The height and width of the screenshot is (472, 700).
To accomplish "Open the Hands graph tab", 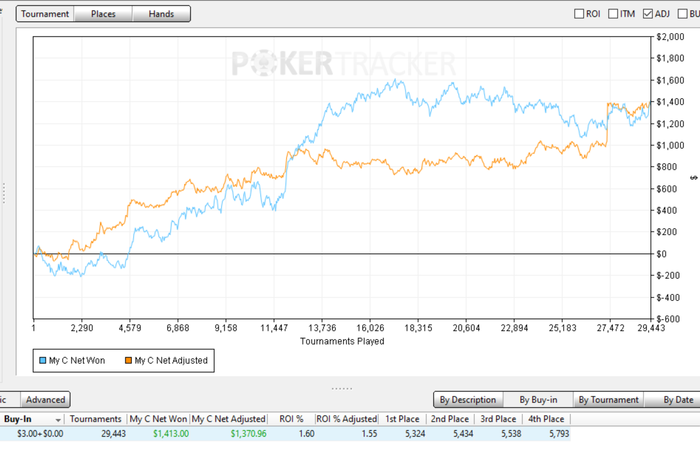I will point(161,14).
